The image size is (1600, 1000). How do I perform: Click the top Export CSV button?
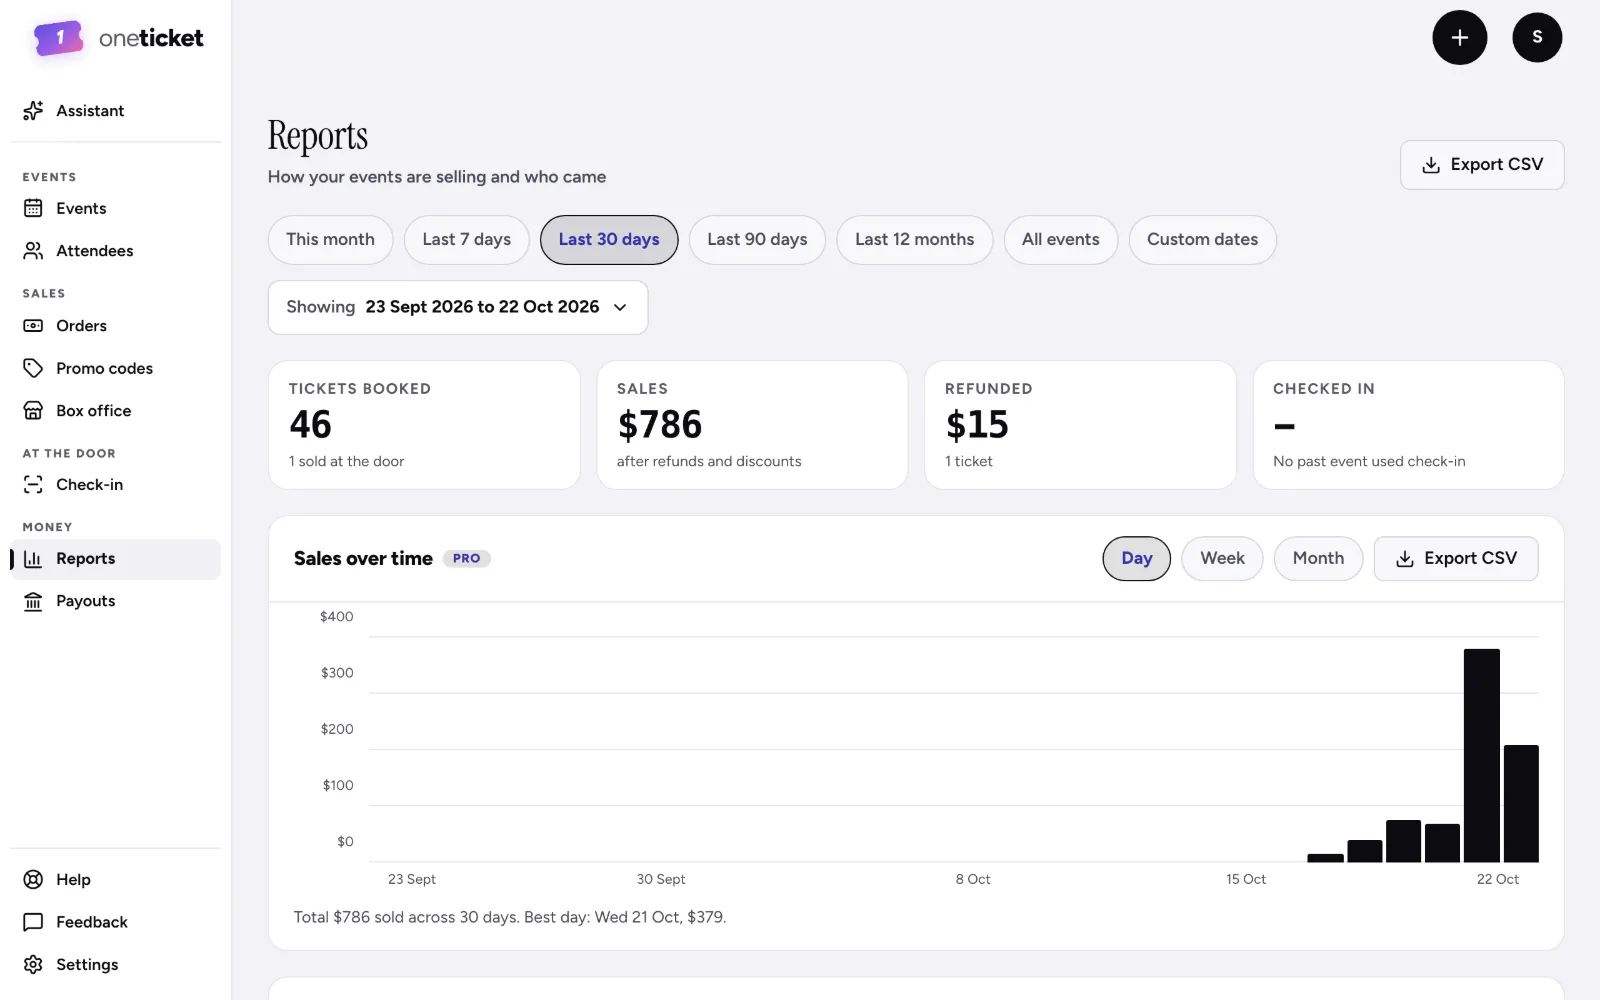[x=1482, y=165]
